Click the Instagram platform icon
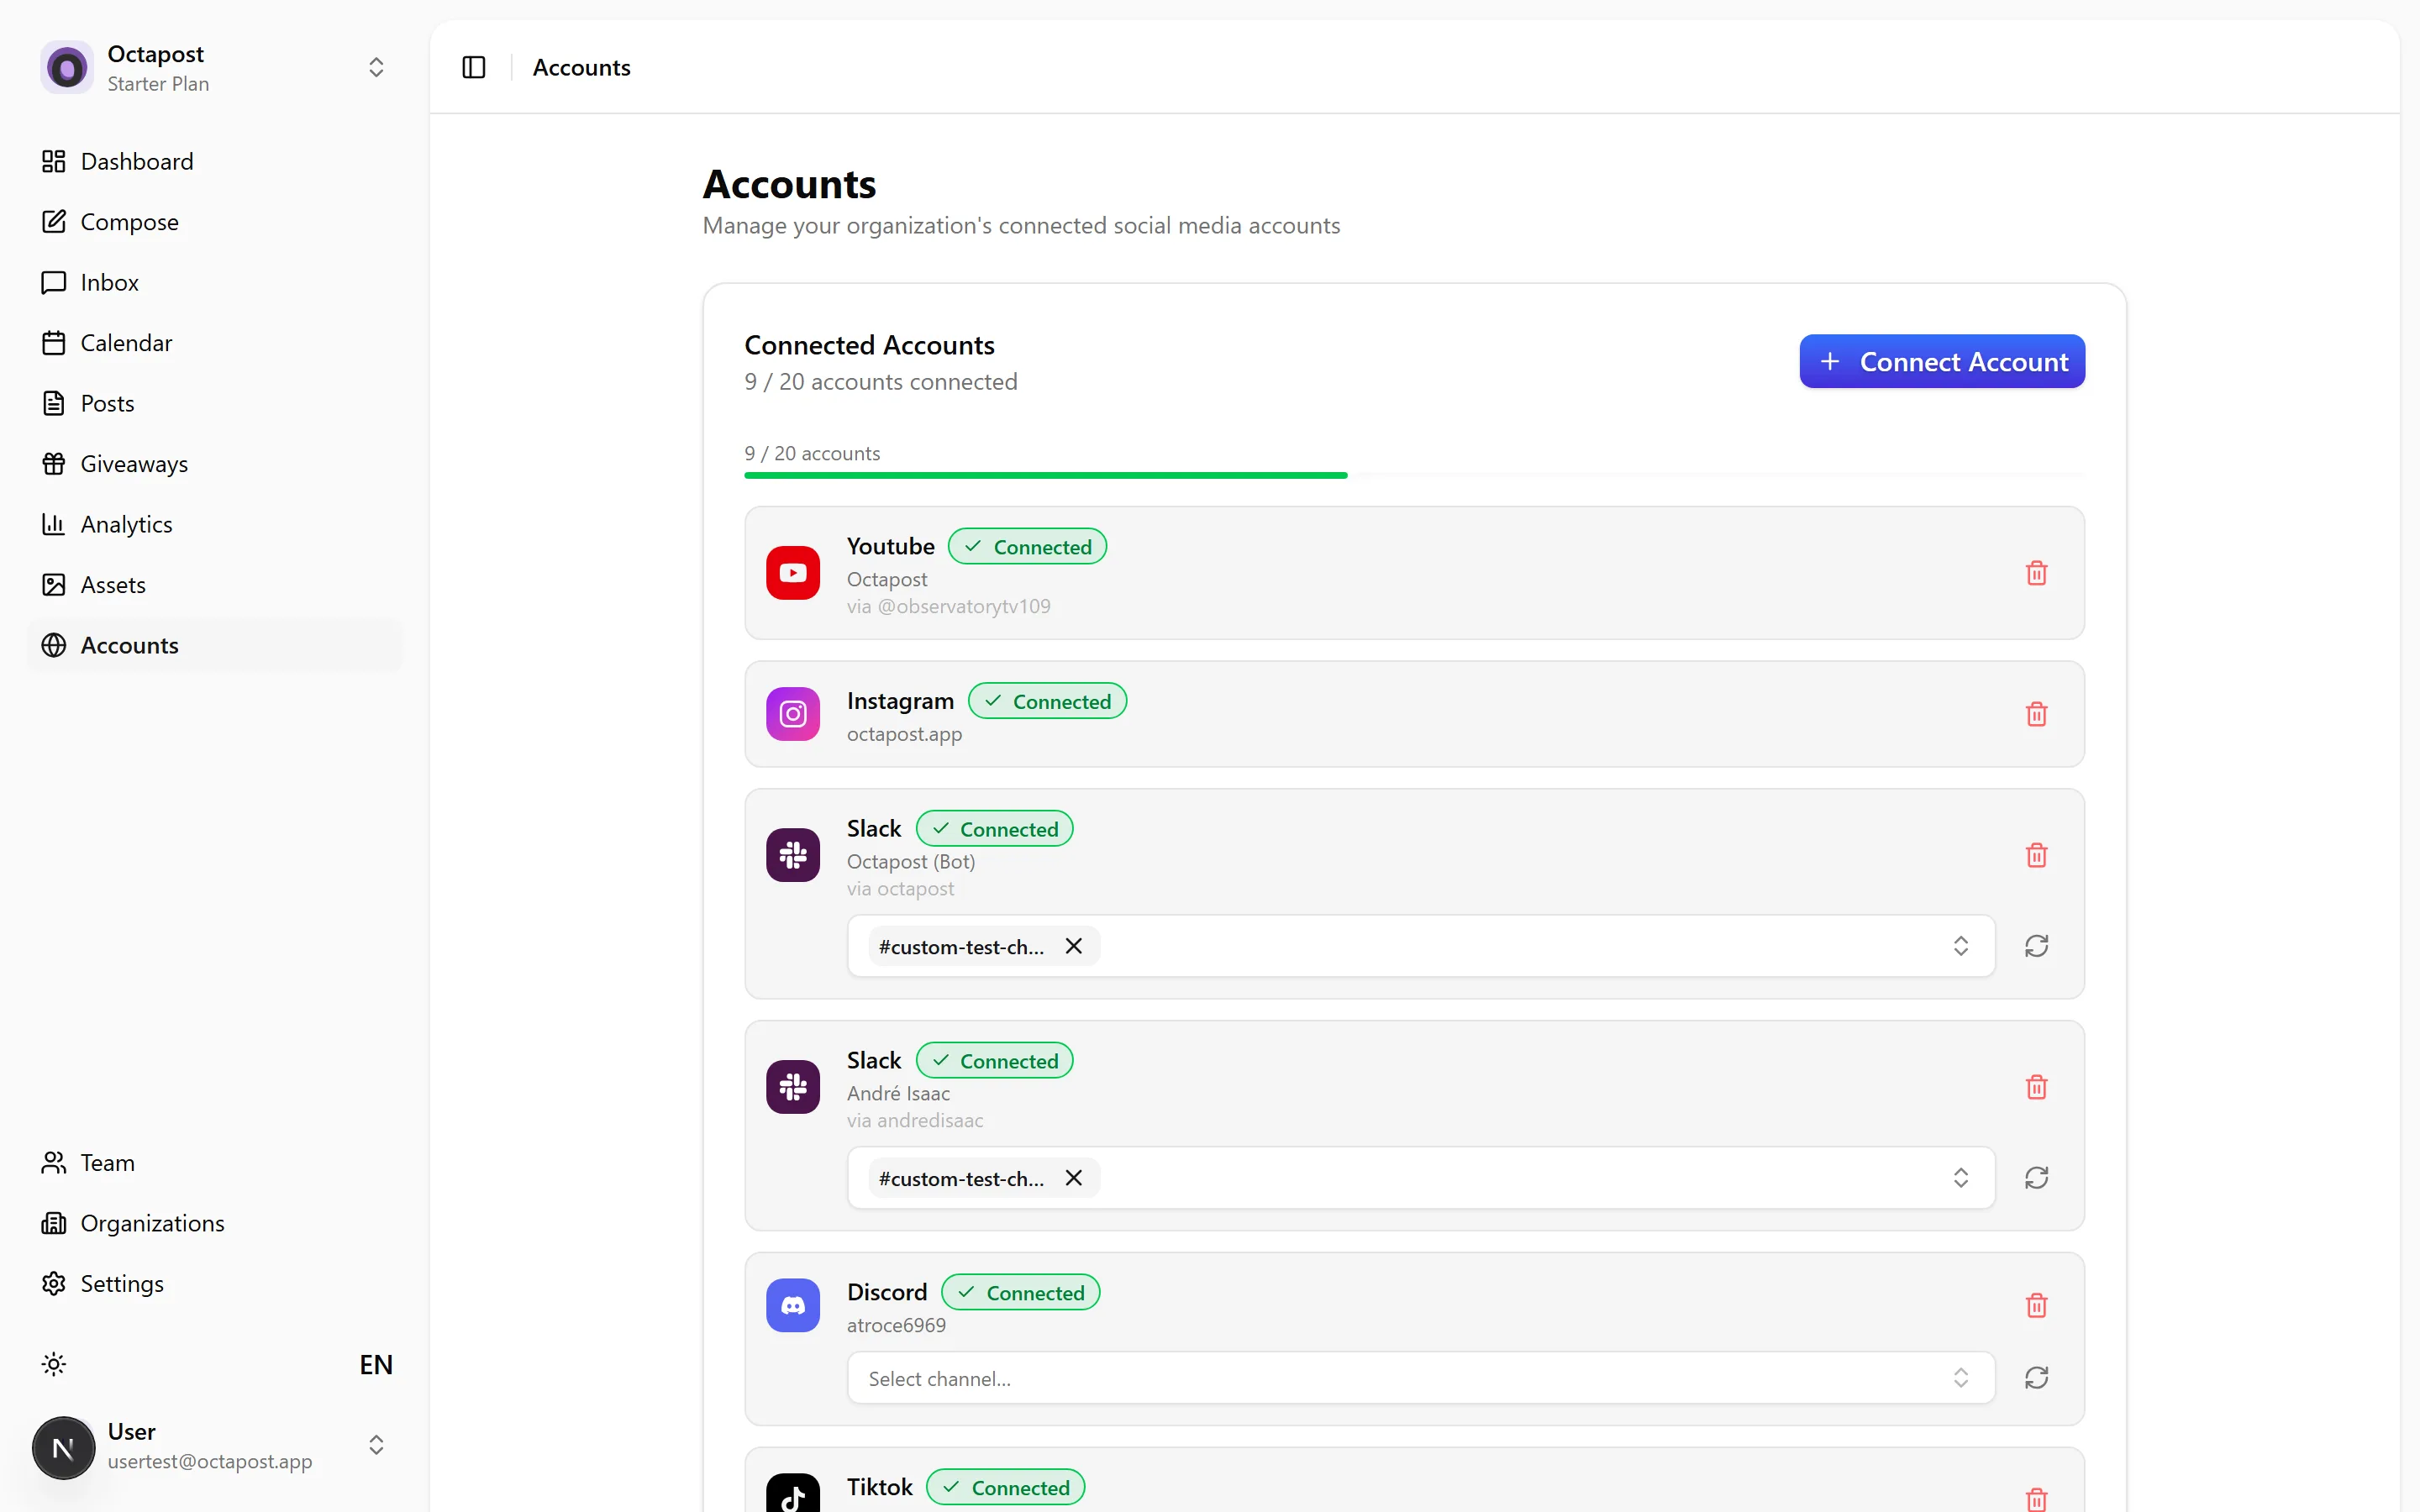 click(793, 714)
